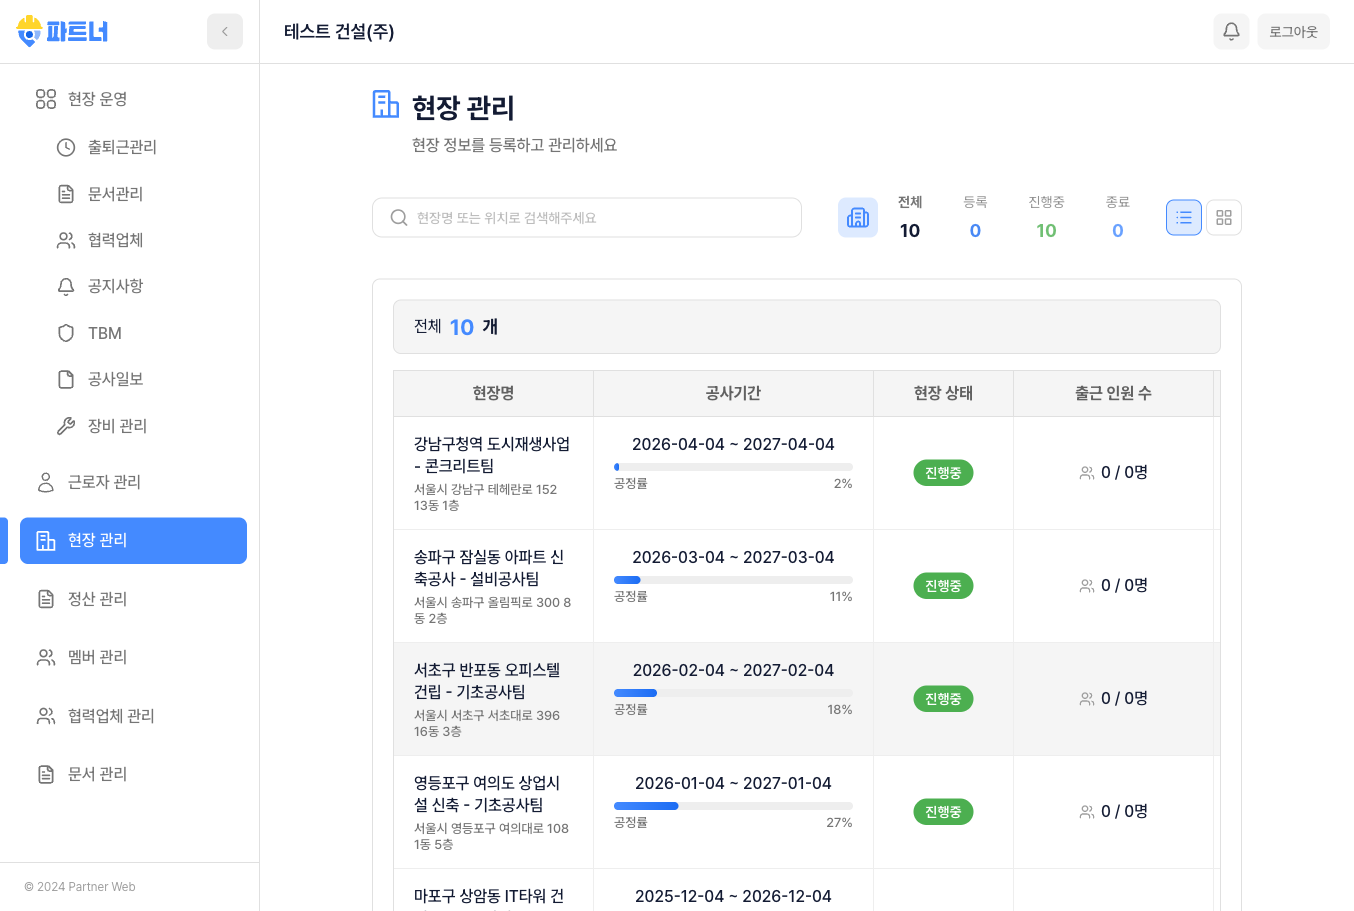The height and width of the screenshot is (911, 1354).
Task: Click the 파트너 logo
Action: point(60,31)
